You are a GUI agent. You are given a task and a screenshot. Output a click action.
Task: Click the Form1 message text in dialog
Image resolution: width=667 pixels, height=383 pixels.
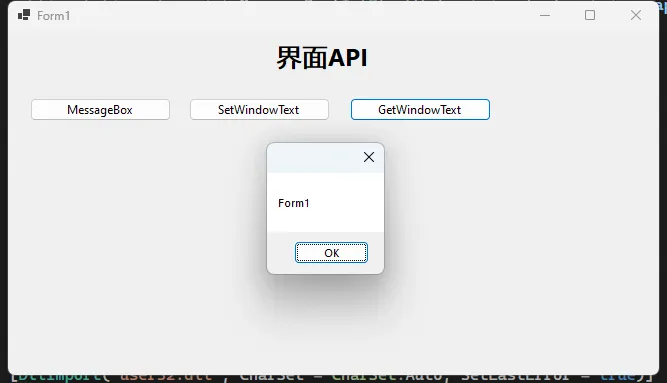pyautogui.click(x=294, y=203)
